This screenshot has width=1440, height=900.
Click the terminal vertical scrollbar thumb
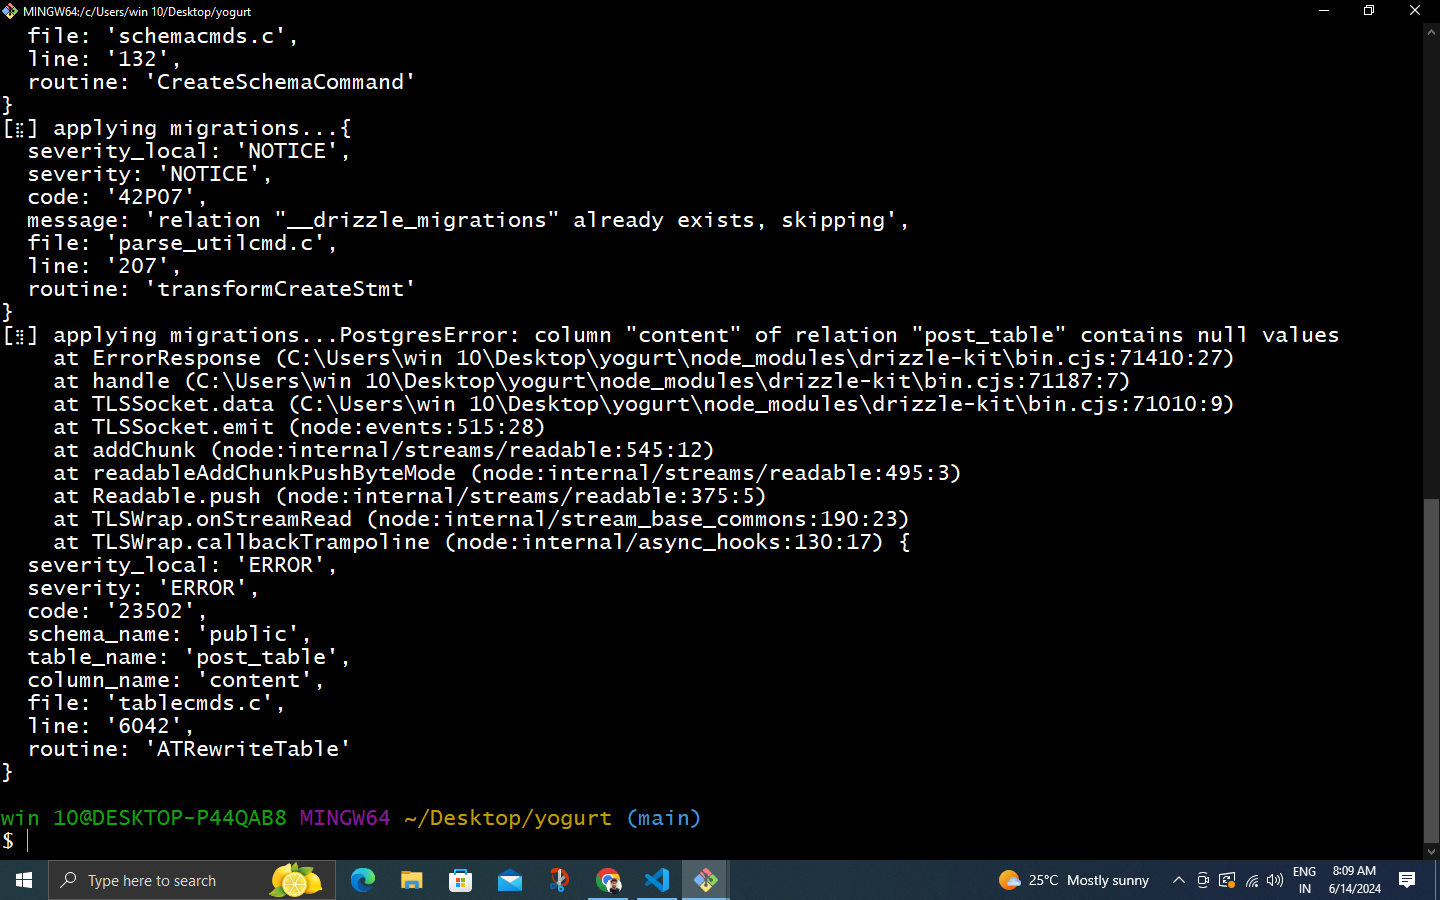point(1431,670)
